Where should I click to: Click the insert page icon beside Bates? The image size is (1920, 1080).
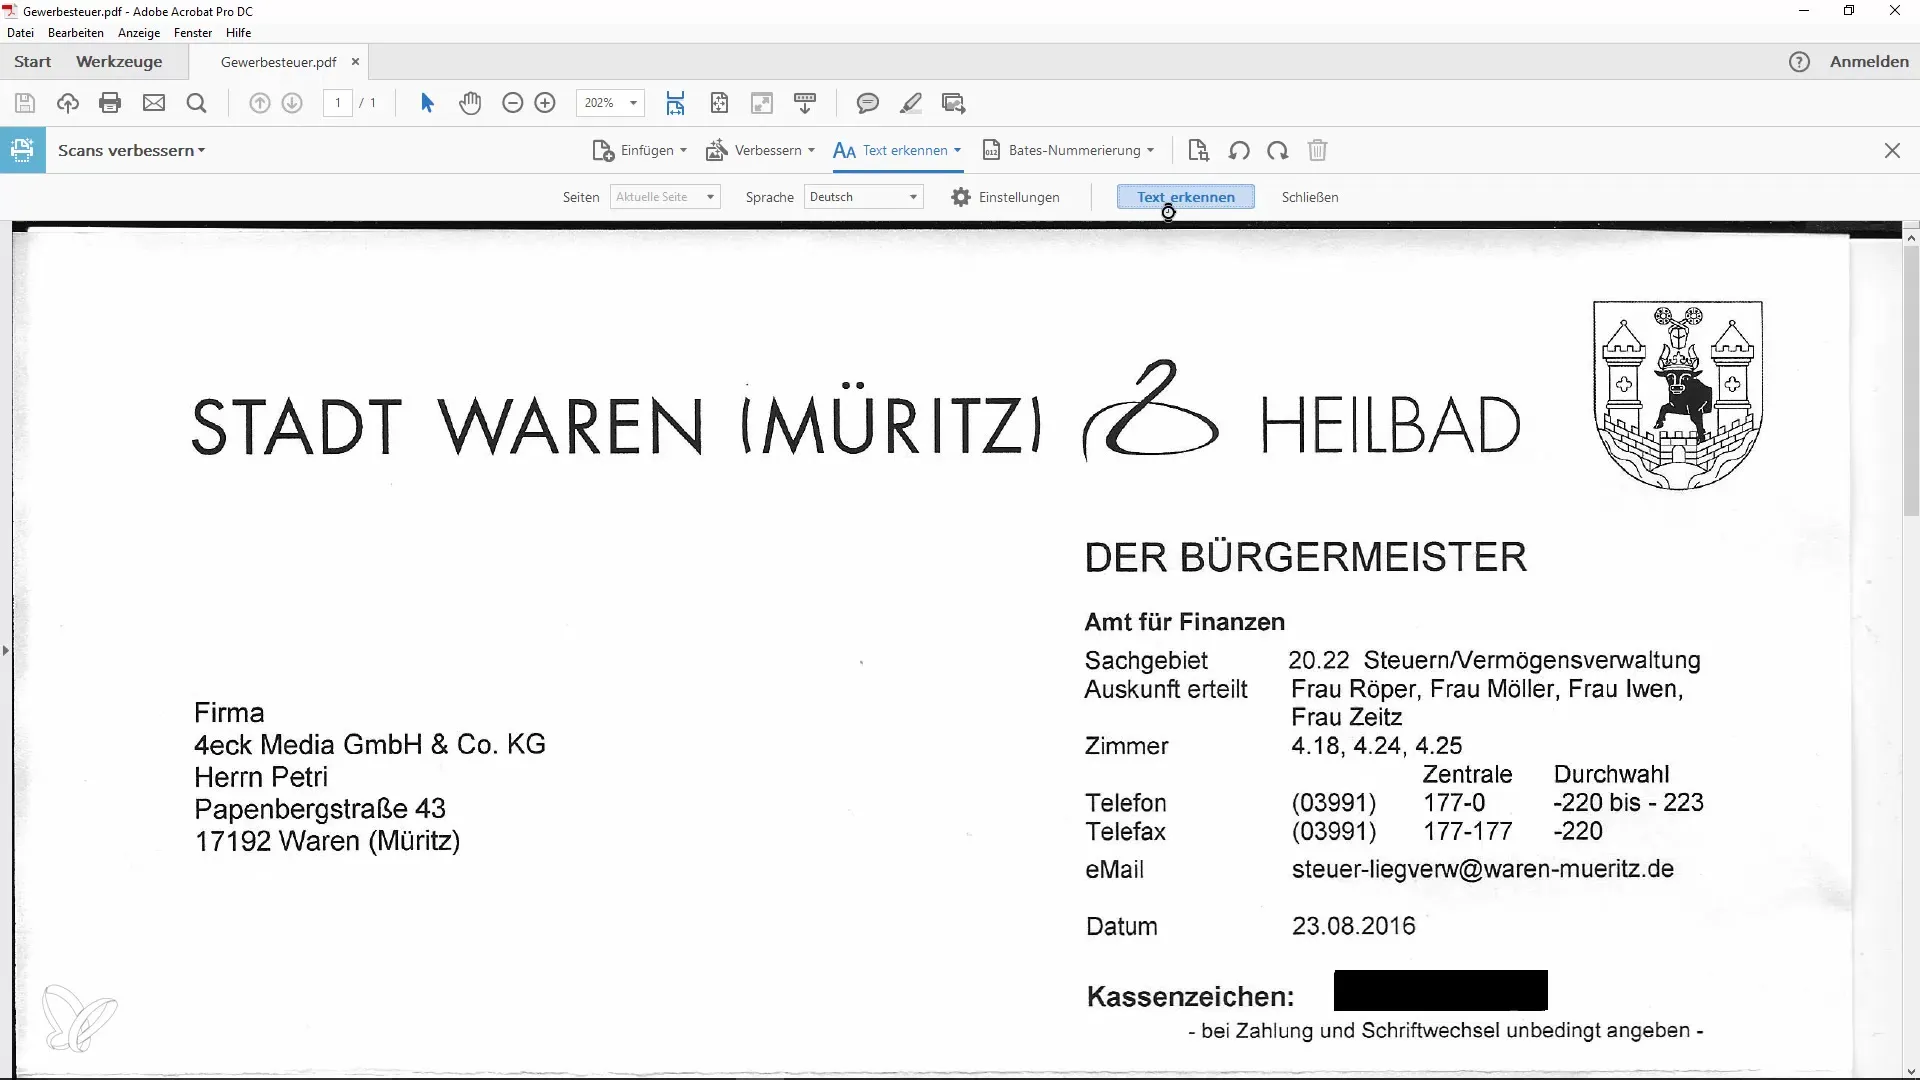1198,150
